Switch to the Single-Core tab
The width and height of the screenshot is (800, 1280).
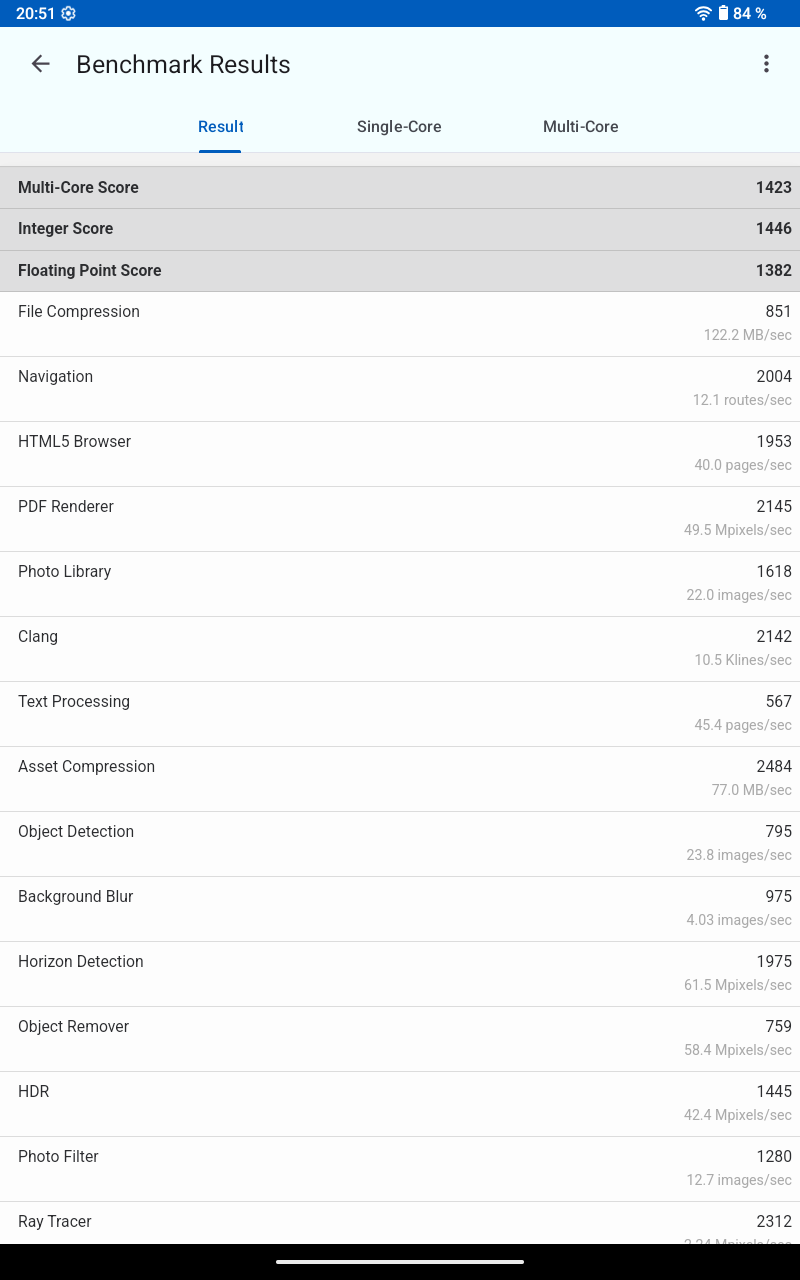coord(399,127)
